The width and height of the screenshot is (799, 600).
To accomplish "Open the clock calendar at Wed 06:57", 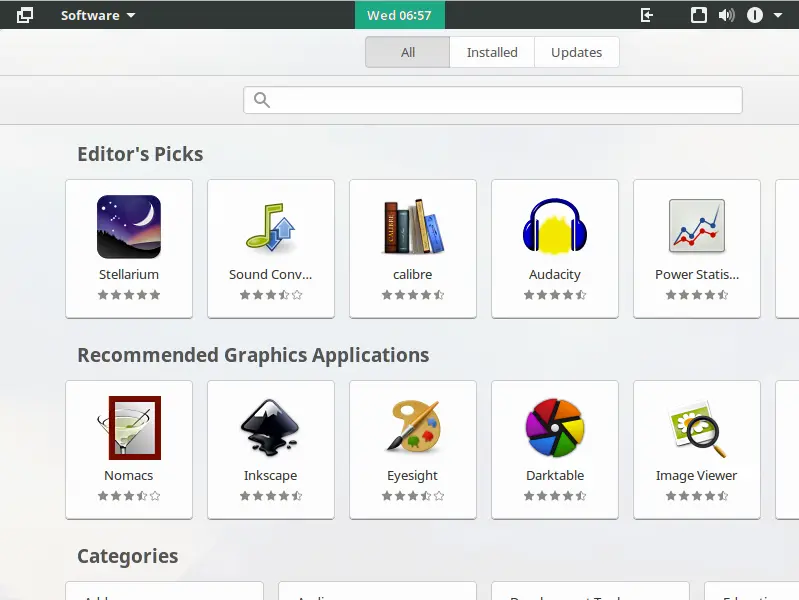I will 399,15.
